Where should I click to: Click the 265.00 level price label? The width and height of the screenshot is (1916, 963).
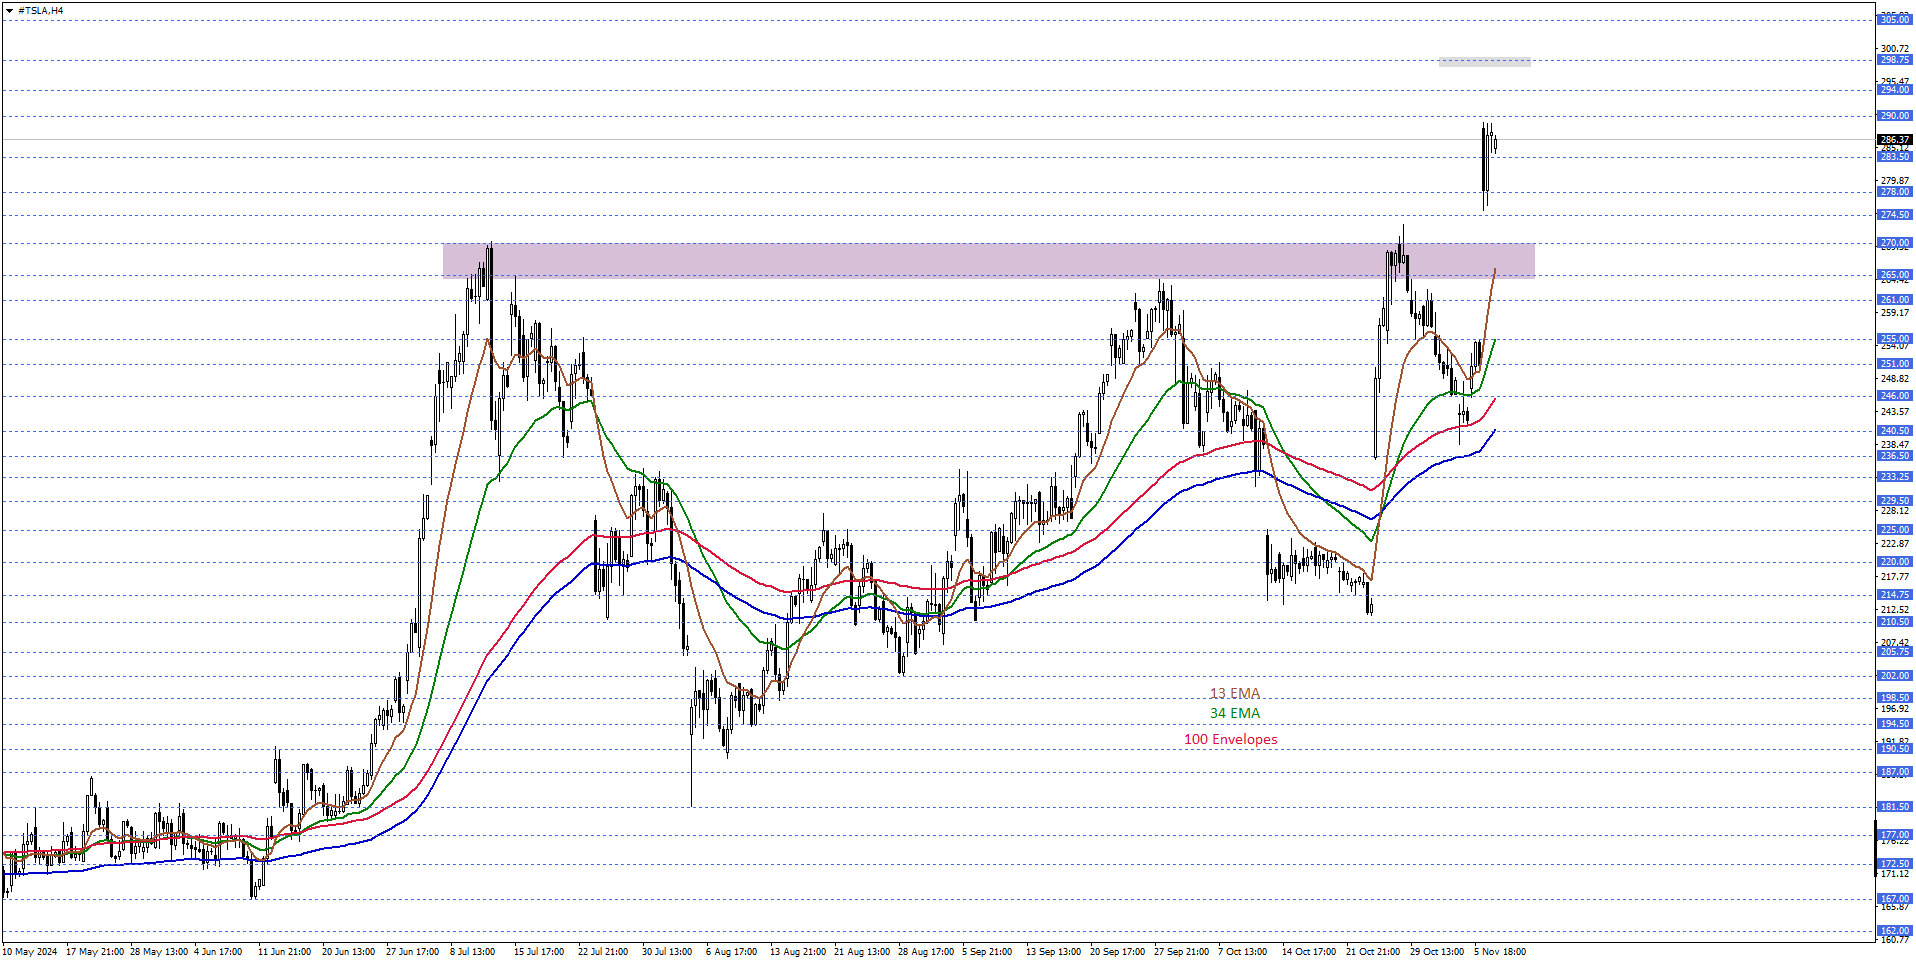coord(1894,275)
